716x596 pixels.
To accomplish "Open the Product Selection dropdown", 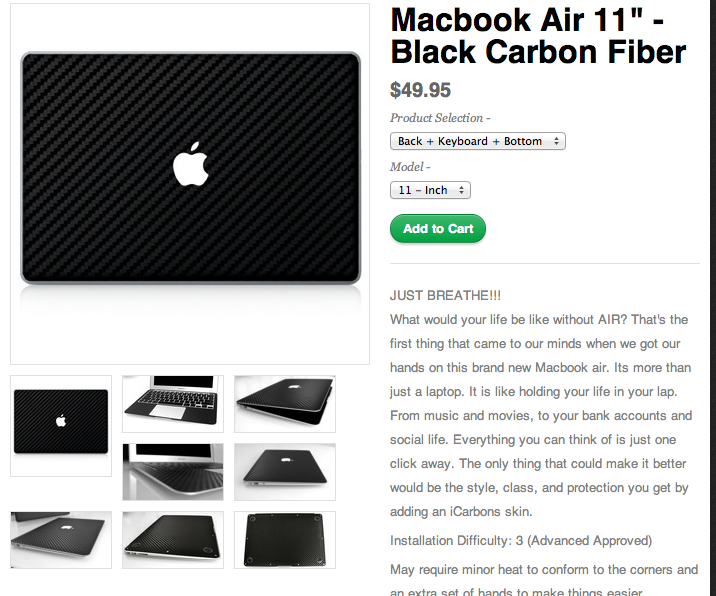I will pos(478,141).
